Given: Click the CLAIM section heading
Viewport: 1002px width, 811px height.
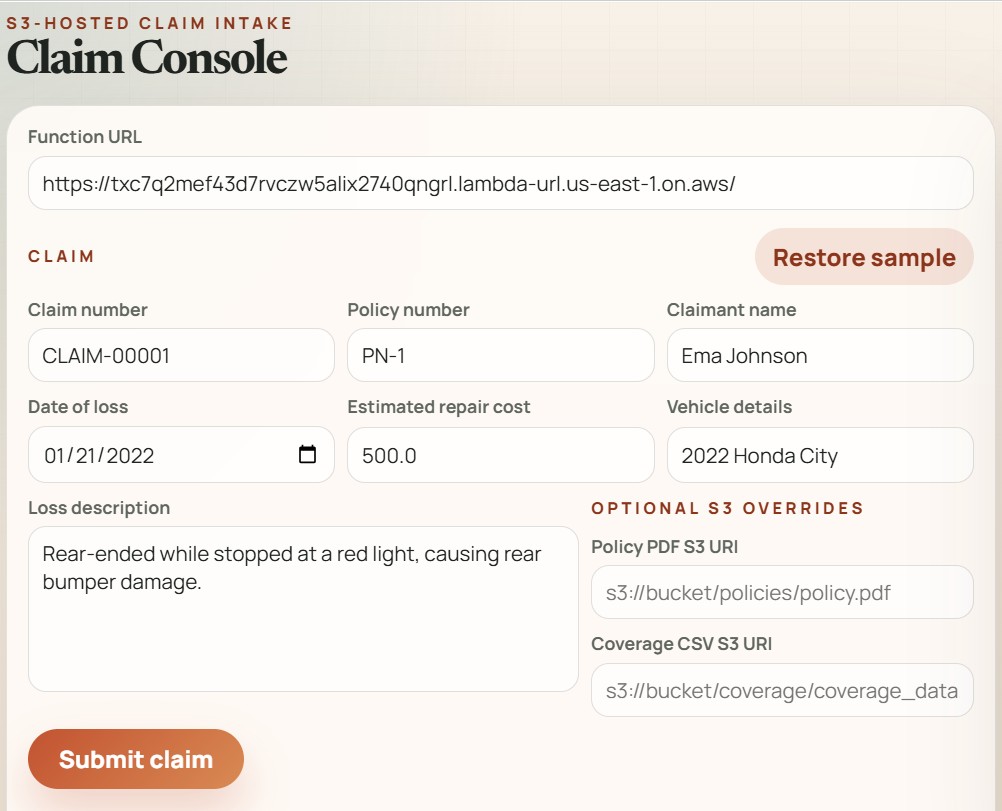Looking at the screenshot, I should pyautogui.click(x=61, y=256).
